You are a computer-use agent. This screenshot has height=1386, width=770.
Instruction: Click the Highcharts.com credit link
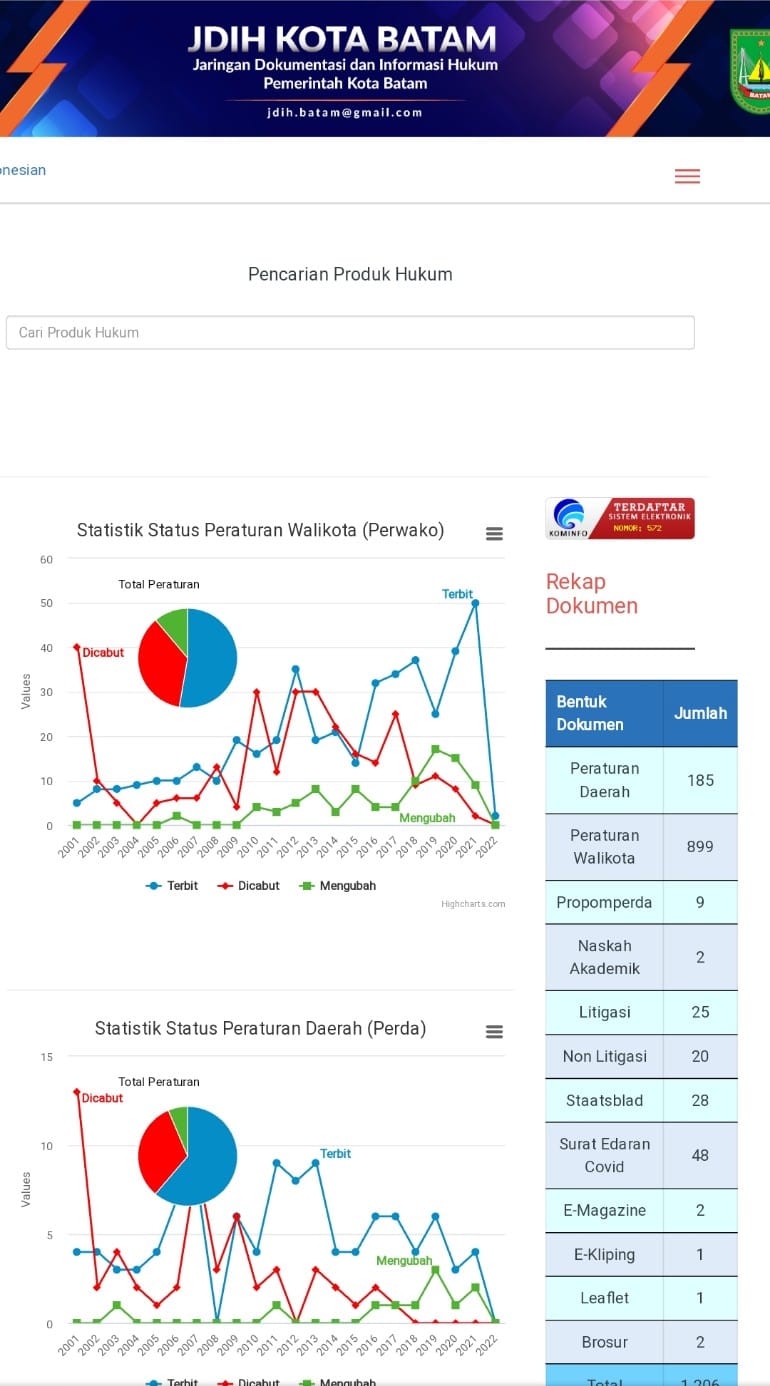pyautogui.click(x=473, y=904)
